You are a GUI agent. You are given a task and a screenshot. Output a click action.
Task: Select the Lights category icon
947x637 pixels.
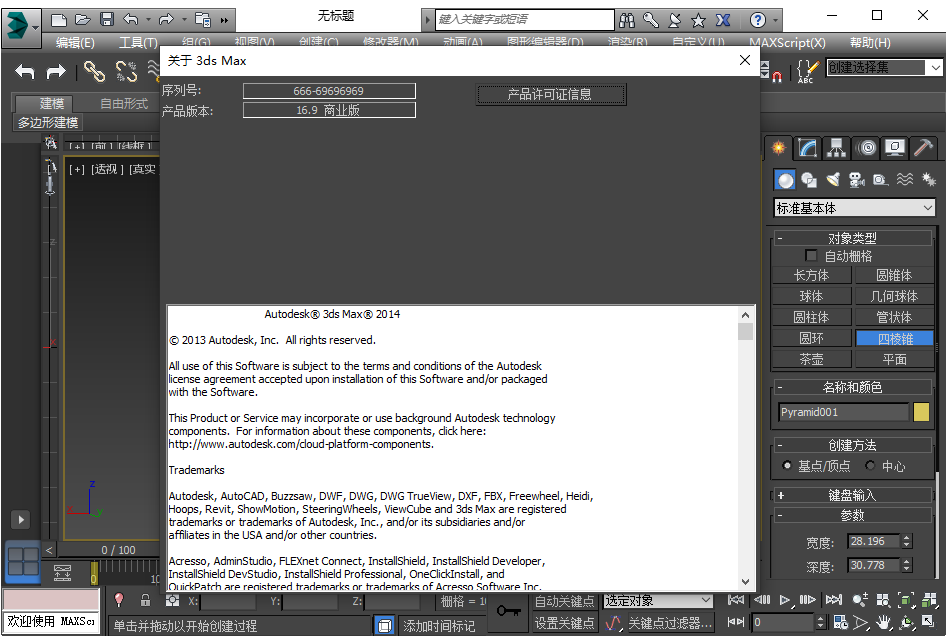[833, 180]
